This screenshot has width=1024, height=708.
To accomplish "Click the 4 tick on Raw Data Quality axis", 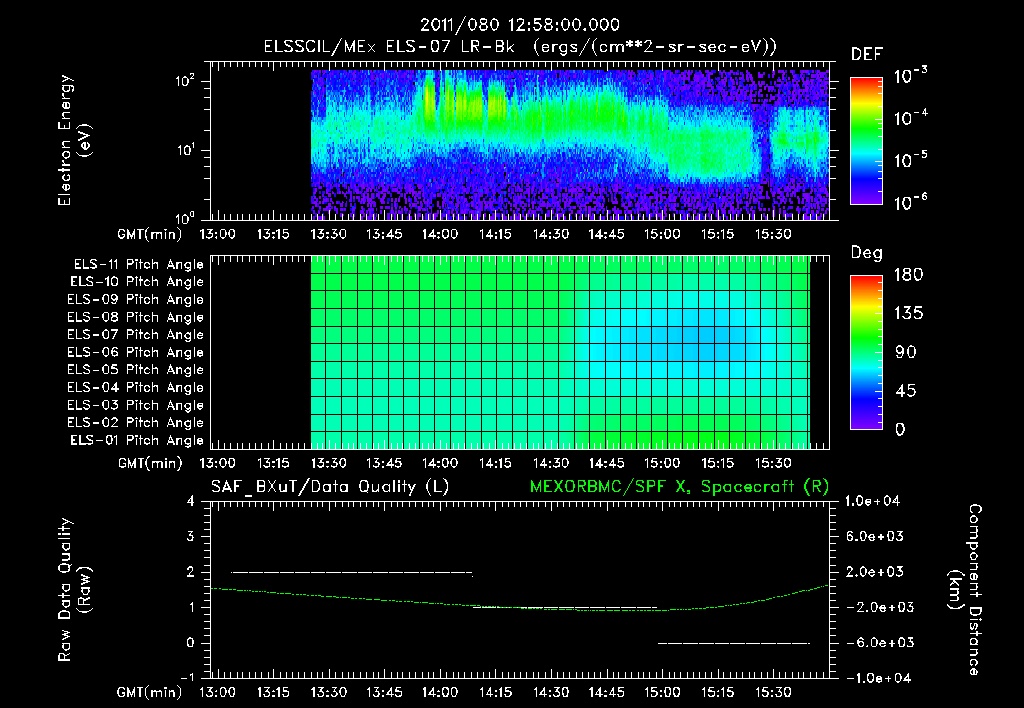I will [191, 502].
